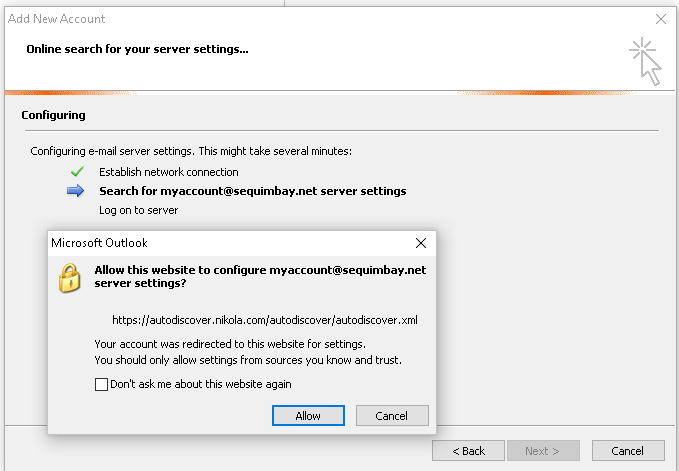Cancel the Add New Account wizard

(x=628, y=451)
